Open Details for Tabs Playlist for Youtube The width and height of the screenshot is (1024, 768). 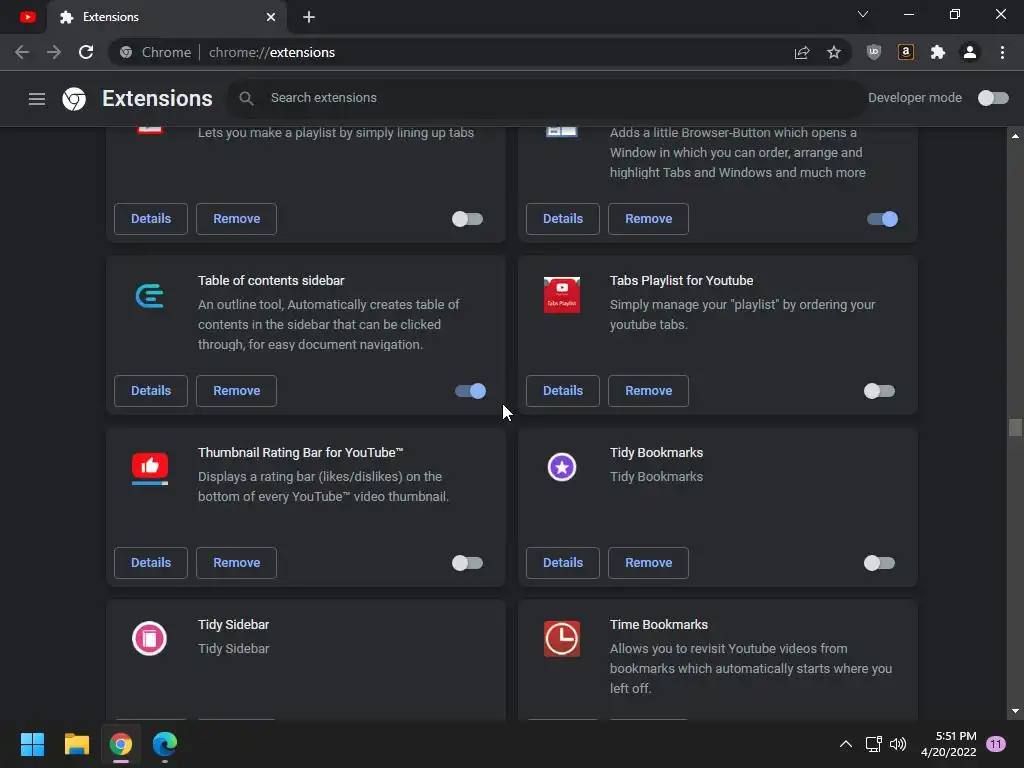tap(563, 391)
